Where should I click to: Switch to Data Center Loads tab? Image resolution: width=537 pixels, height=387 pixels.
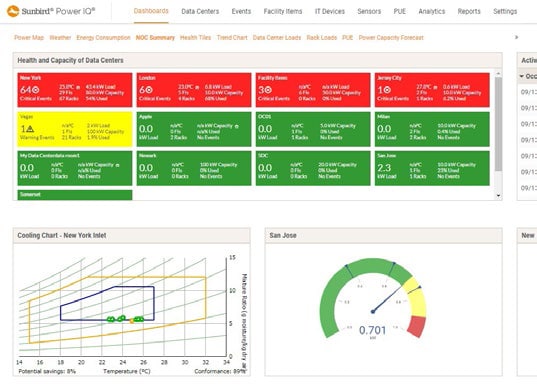pyautogui.click(x=277, y=38)
